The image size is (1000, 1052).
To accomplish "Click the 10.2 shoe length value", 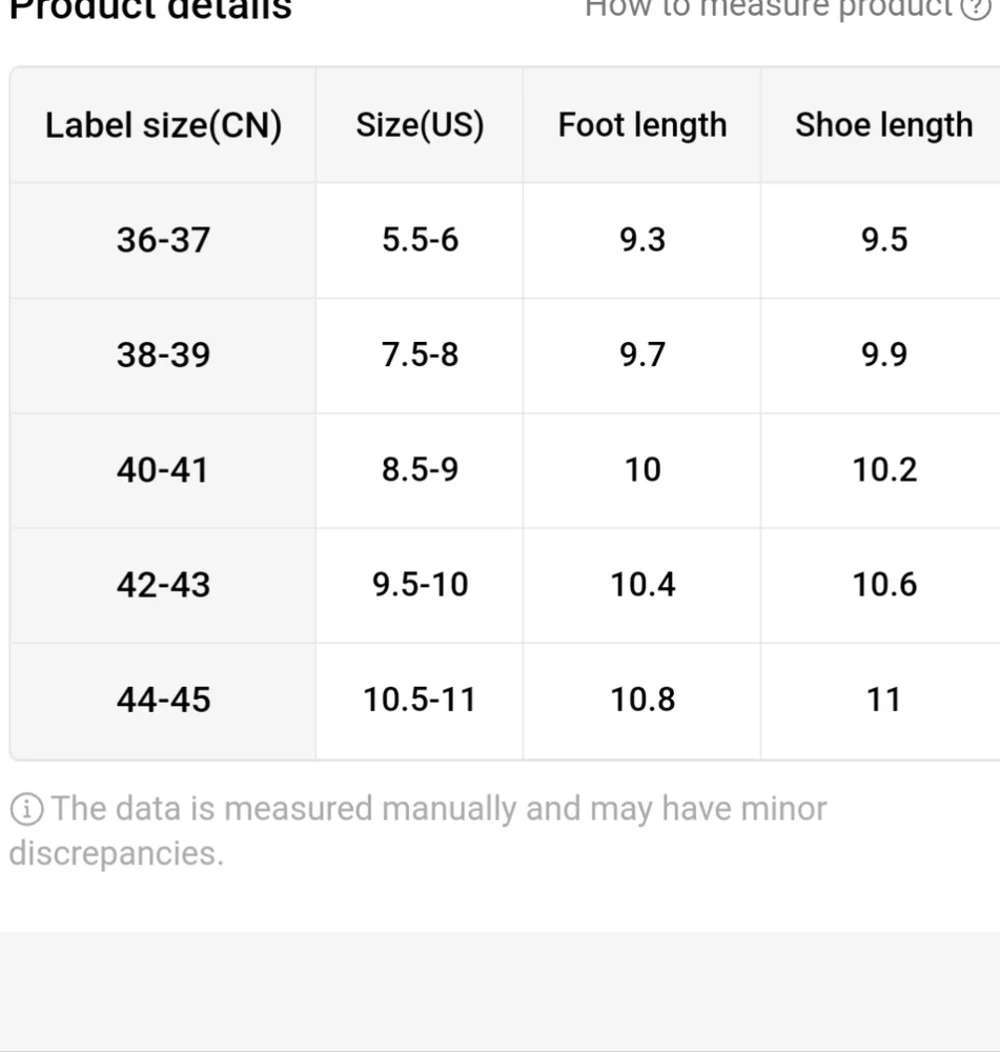I will pyautogui.click(x=884, y=470).
